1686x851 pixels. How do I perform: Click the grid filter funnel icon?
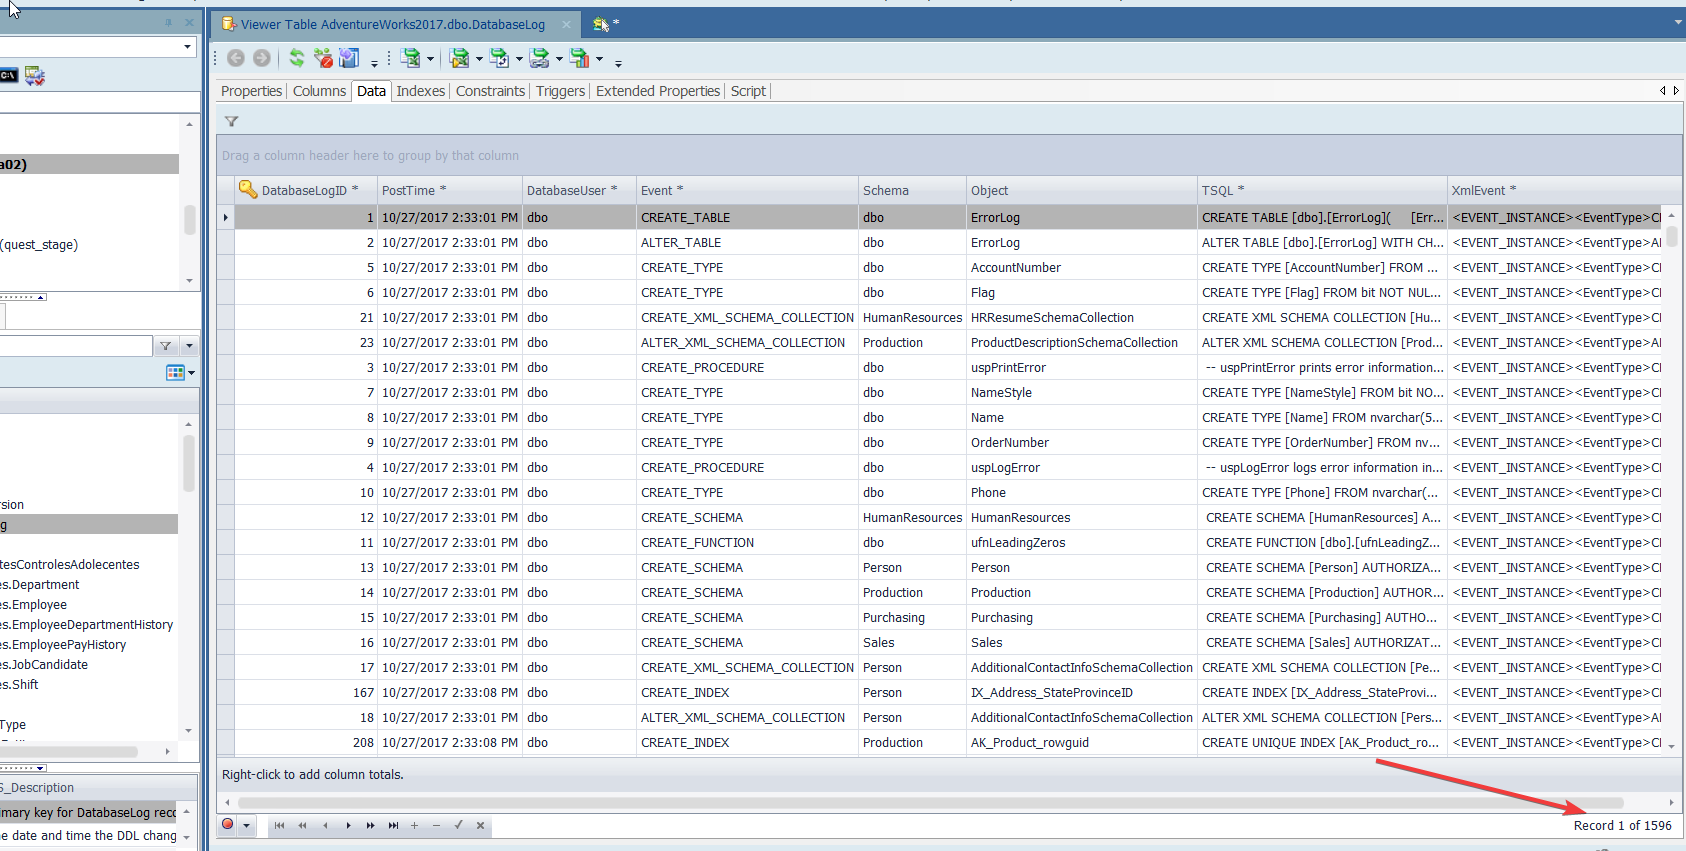pyautogui.click(x=231, y=121)
